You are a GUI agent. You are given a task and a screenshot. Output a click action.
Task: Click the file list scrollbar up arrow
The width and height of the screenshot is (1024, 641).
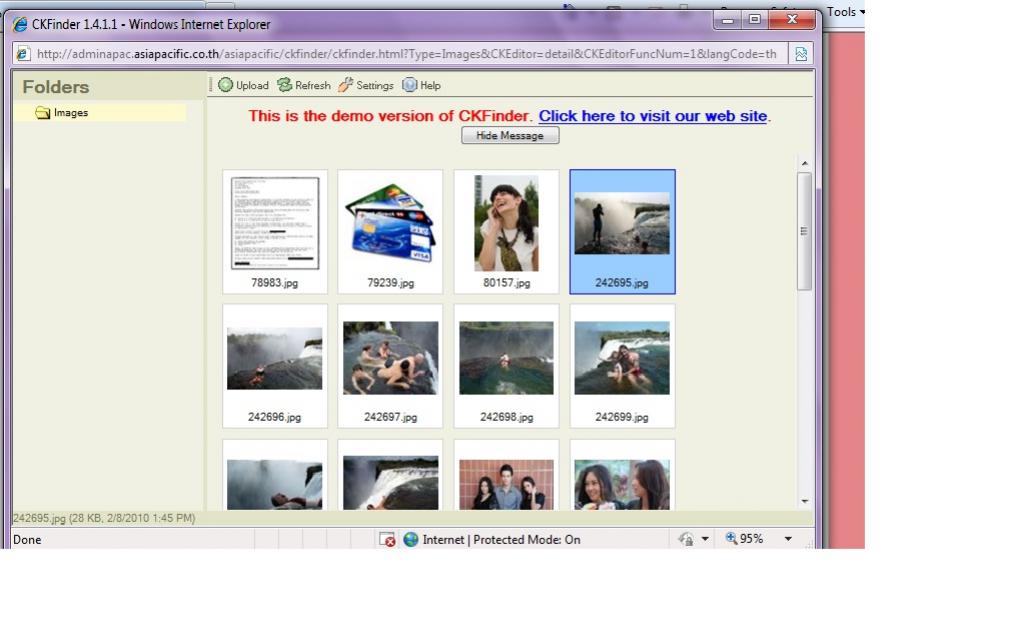(805, 163)
